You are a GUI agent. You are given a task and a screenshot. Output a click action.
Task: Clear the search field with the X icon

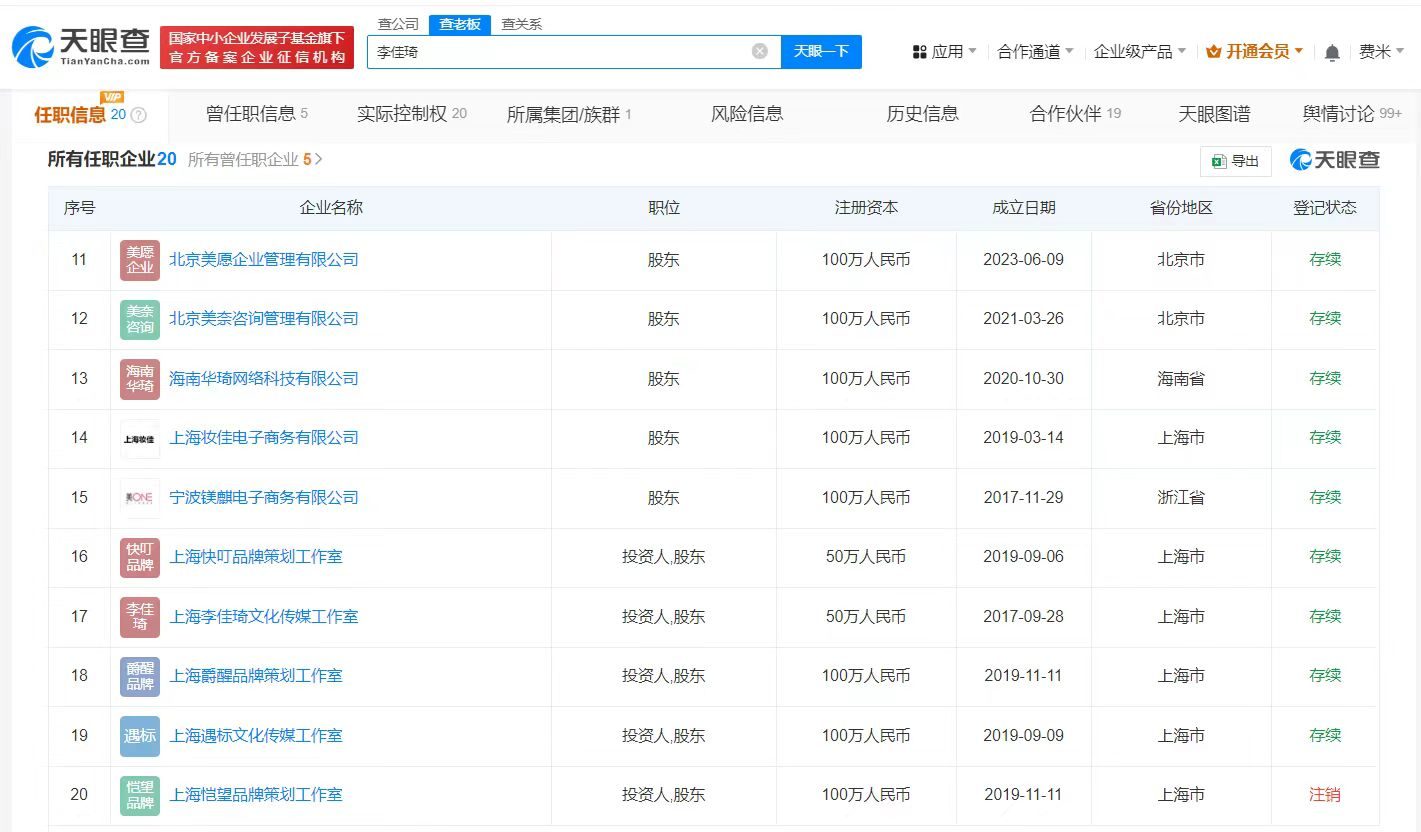[x=760, y=51]
